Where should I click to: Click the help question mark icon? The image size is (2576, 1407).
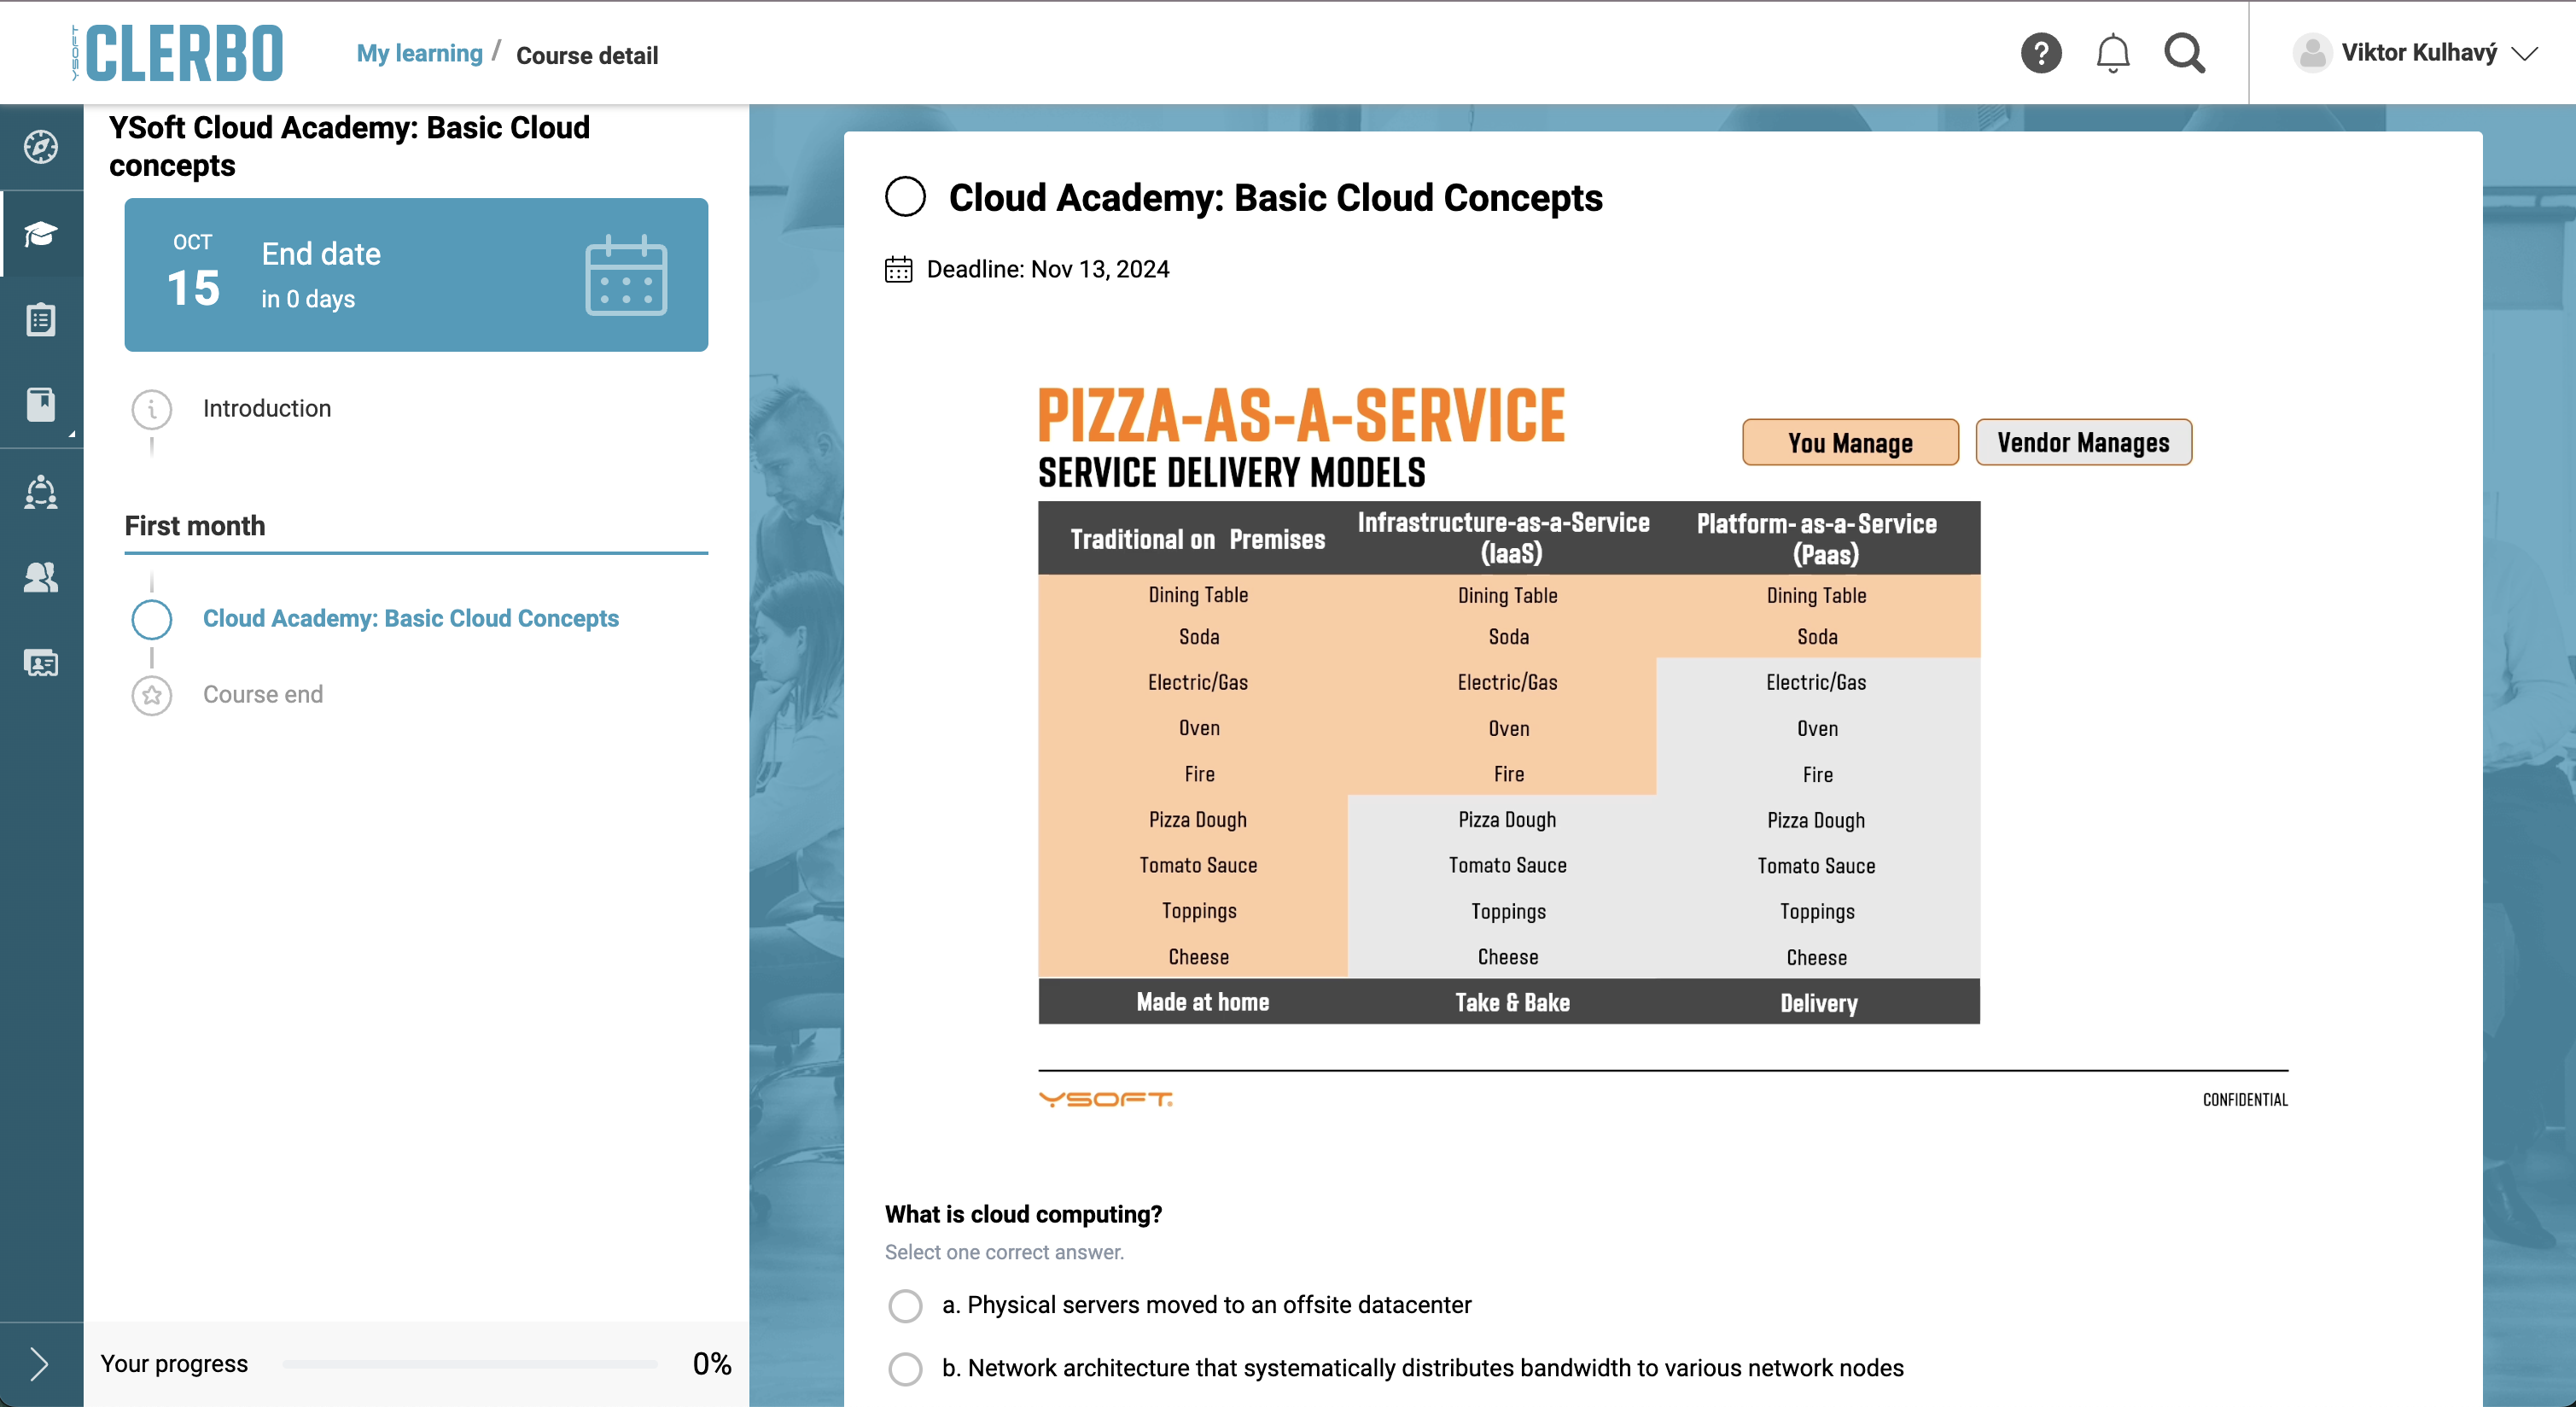[x=2041, y=53]
